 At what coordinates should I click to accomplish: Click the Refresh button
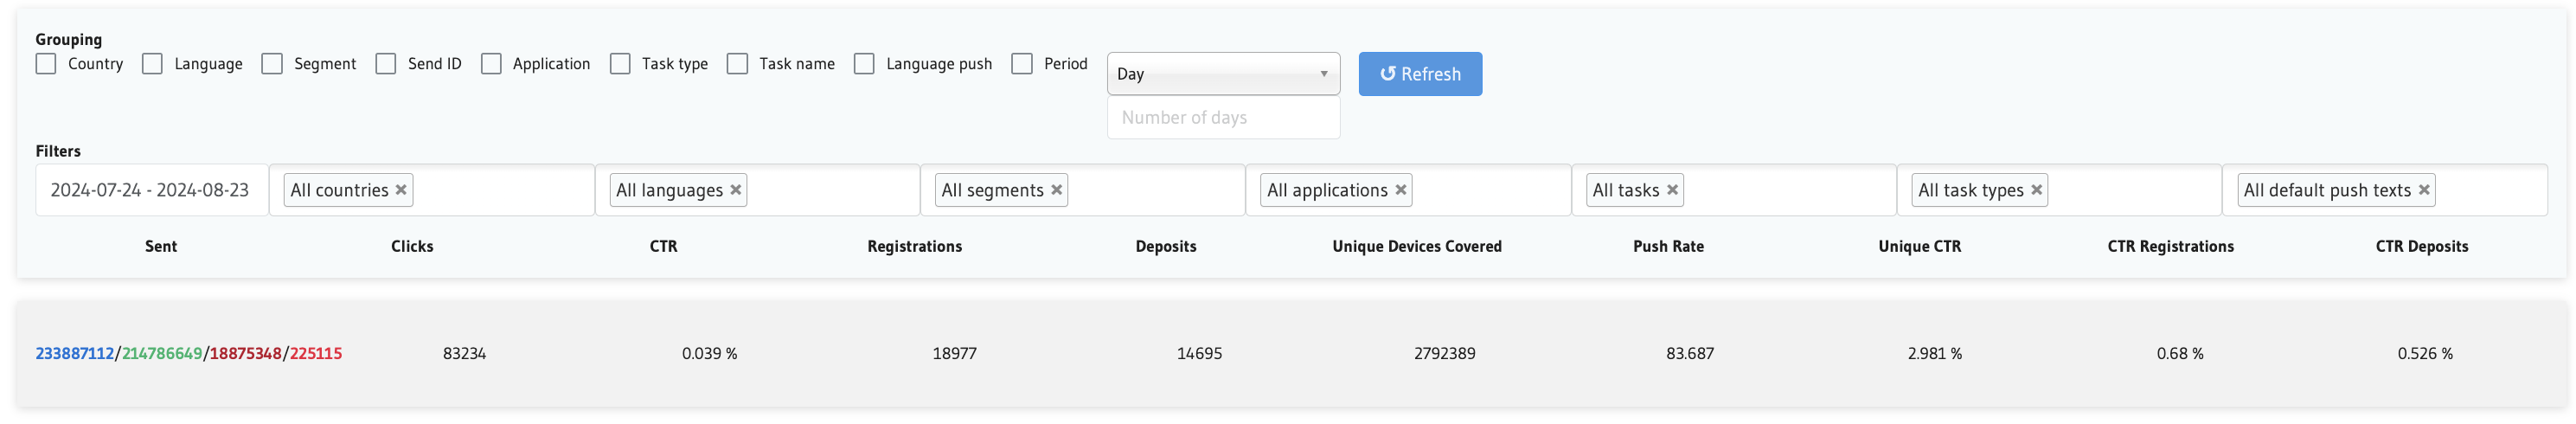coord(1420,74)
